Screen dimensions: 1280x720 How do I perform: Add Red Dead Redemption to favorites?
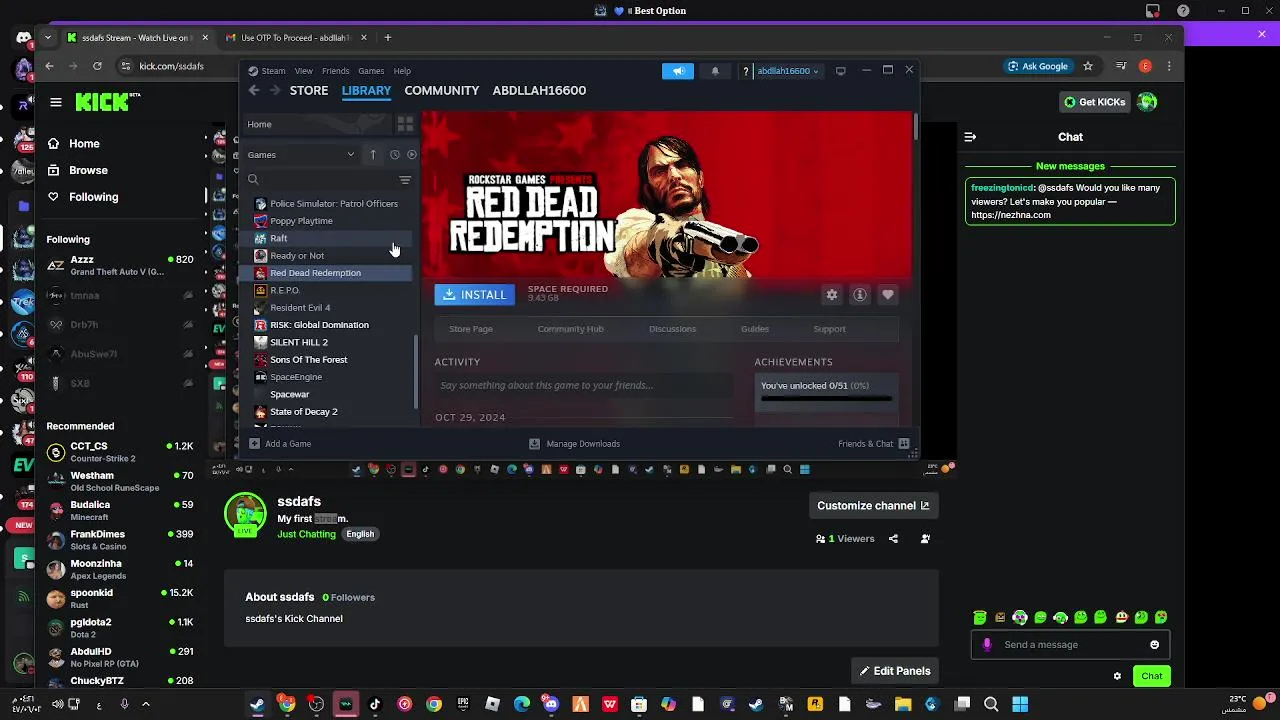tap(887, 295)
